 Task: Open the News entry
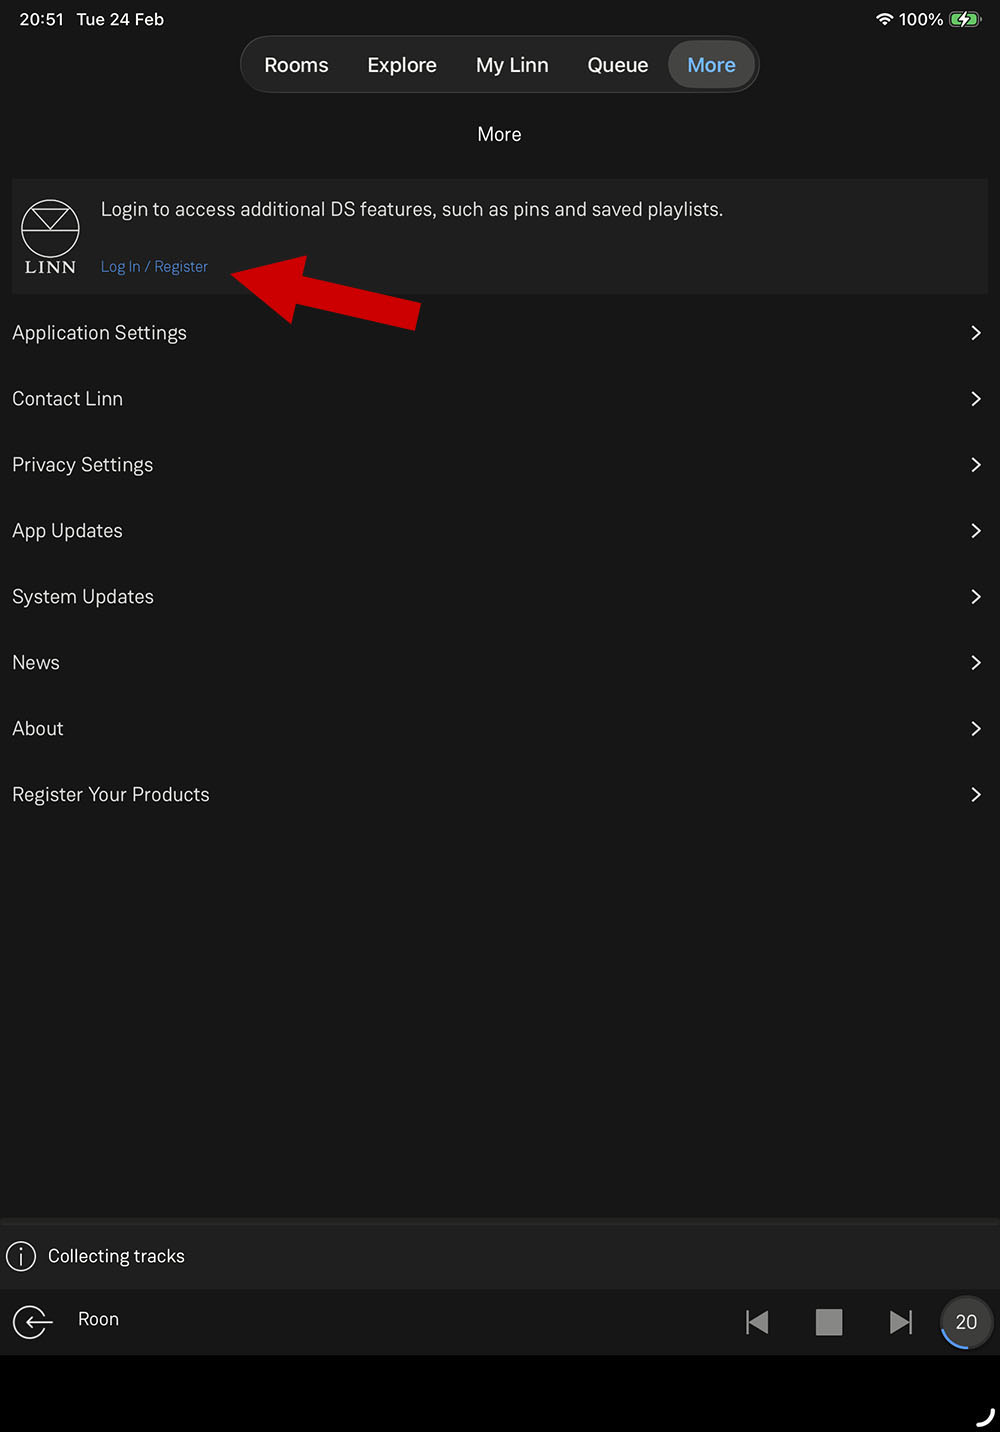pyautogui.click(x=36, y=663)
